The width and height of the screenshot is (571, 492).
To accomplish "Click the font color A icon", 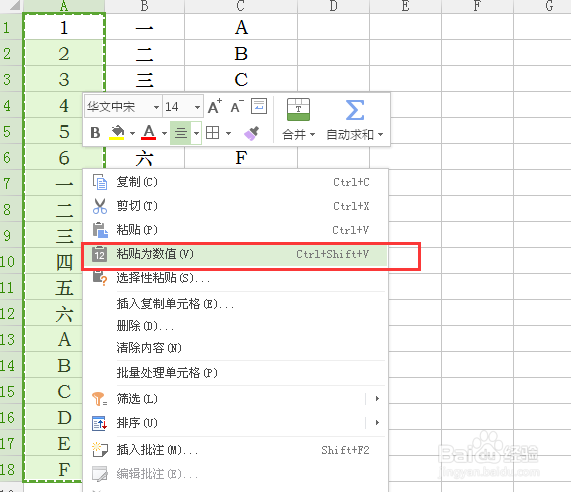I will pos(149,133).
